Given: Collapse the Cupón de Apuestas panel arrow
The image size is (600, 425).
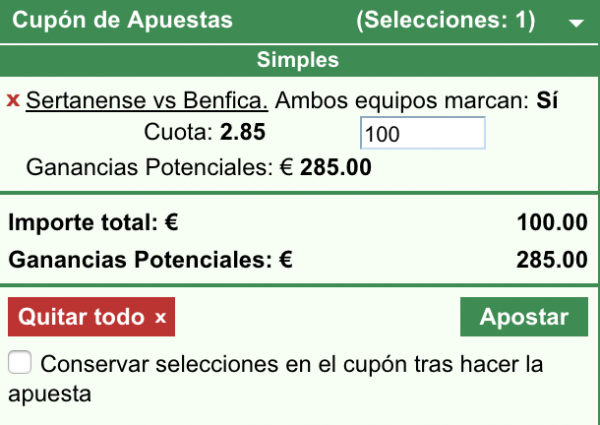Looking at the screenshot, I should [x=574, y=22].
